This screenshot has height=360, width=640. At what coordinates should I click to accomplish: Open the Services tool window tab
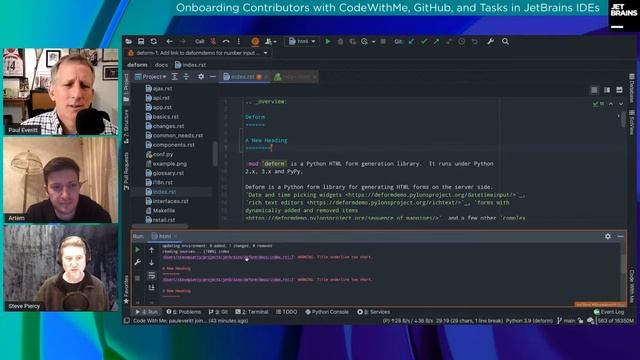tap(373, 312)
